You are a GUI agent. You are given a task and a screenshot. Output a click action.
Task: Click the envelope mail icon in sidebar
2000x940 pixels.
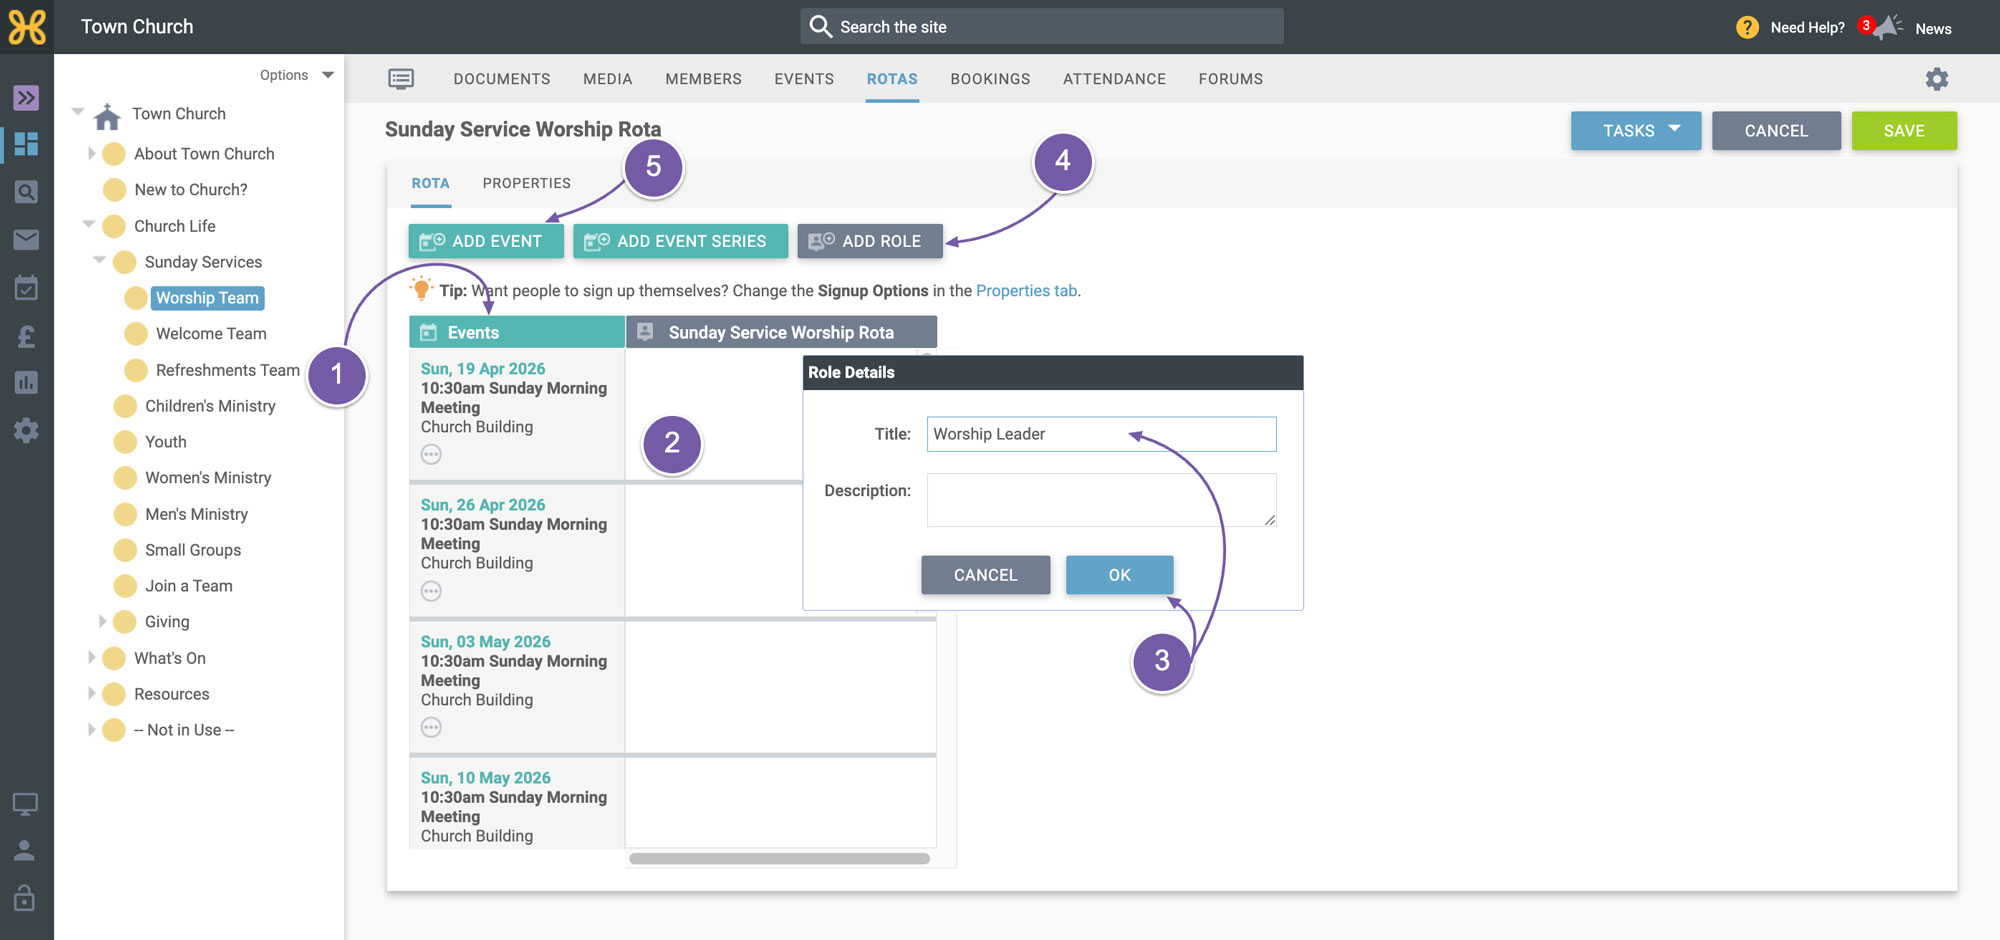(26, 240)
